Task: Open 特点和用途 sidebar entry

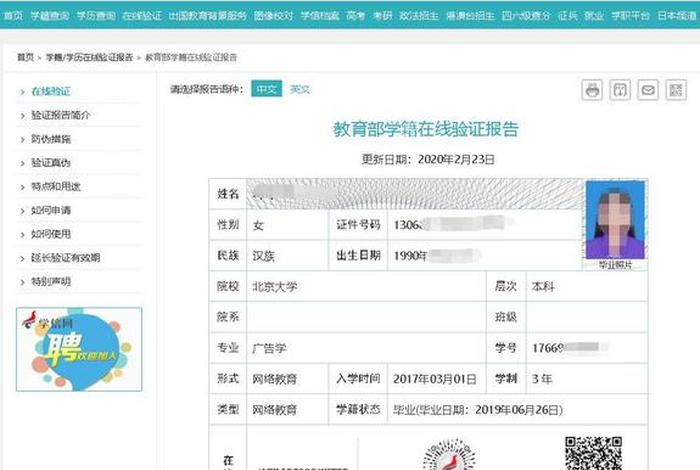Action: point(56,187)
